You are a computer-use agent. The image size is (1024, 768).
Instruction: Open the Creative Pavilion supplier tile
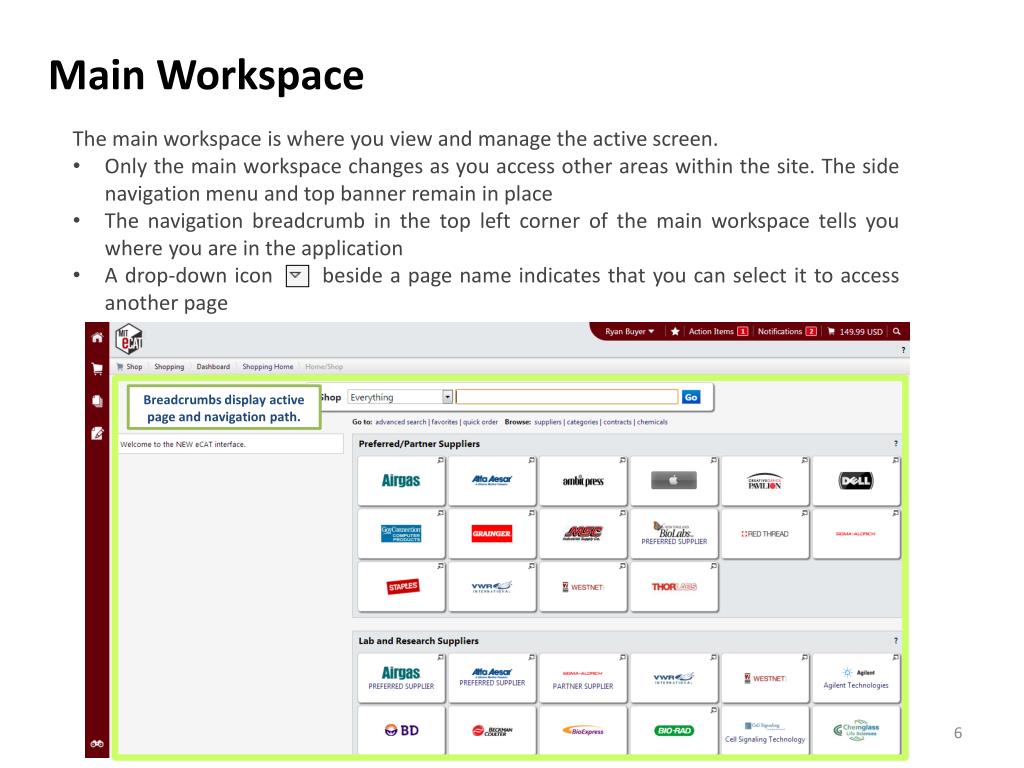pos(765,481)
